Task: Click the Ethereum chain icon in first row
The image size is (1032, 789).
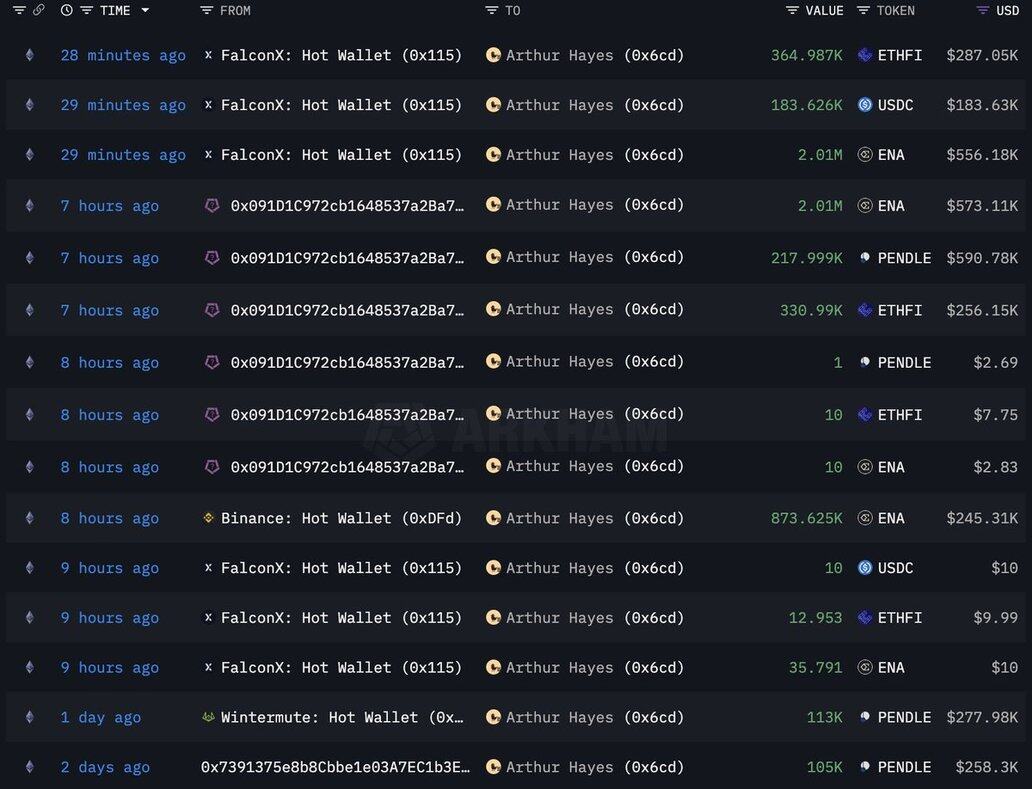Action: (29, 55)
